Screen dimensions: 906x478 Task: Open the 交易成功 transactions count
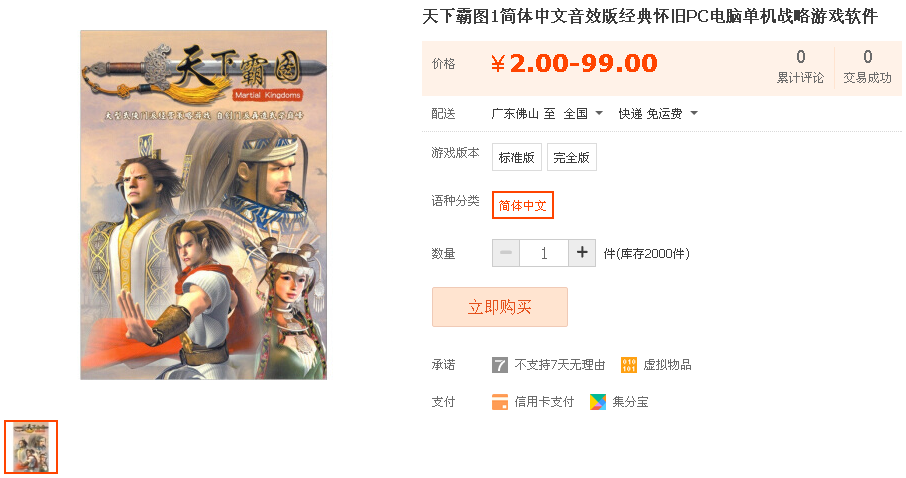click(867, 67)
